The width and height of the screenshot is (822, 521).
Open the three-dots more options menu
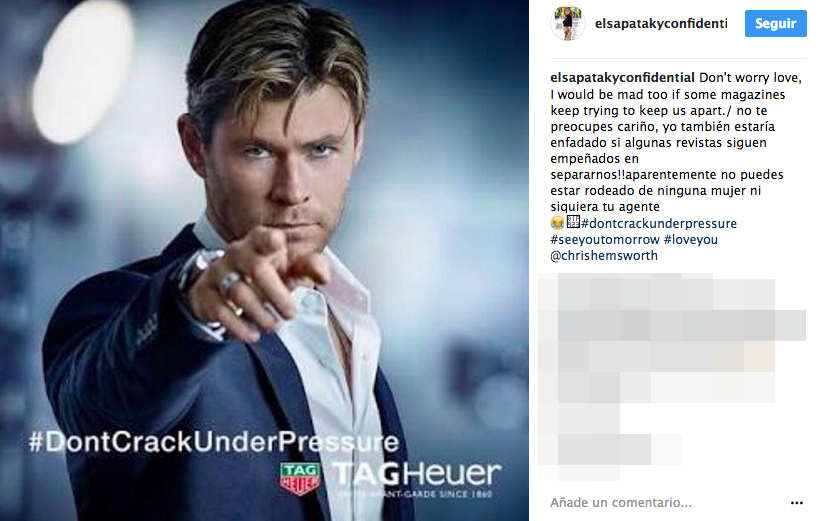point(796,503)
